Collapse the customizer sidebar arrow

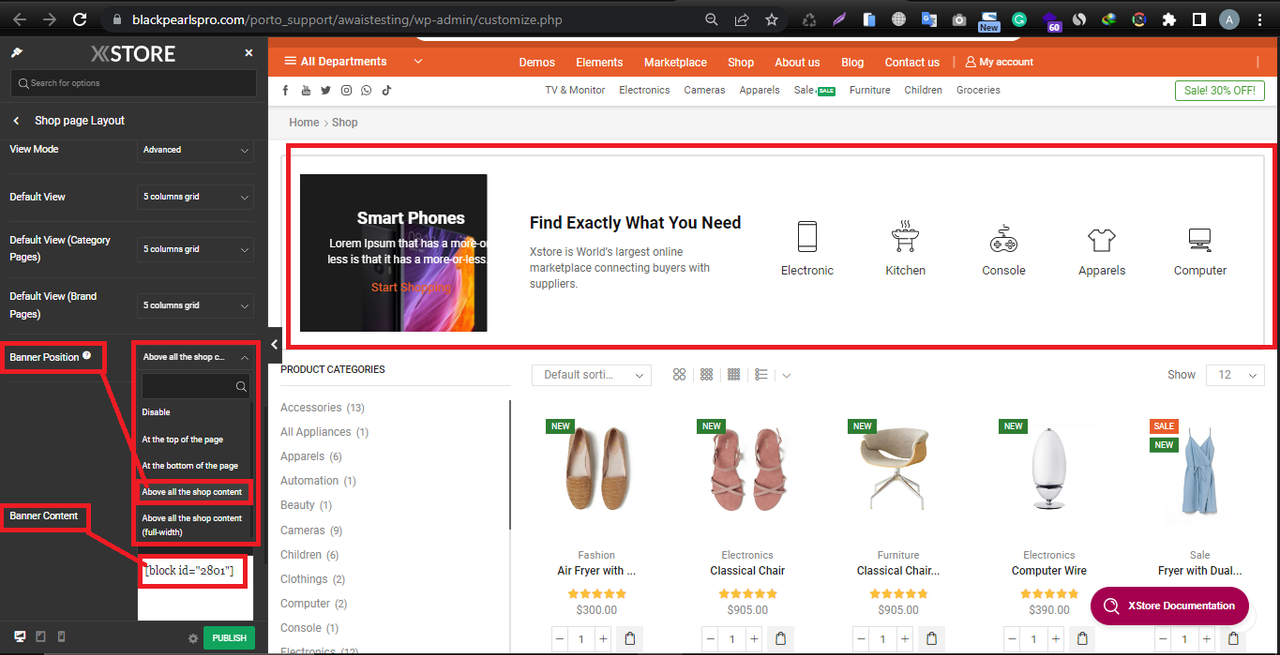pos(274,345)
